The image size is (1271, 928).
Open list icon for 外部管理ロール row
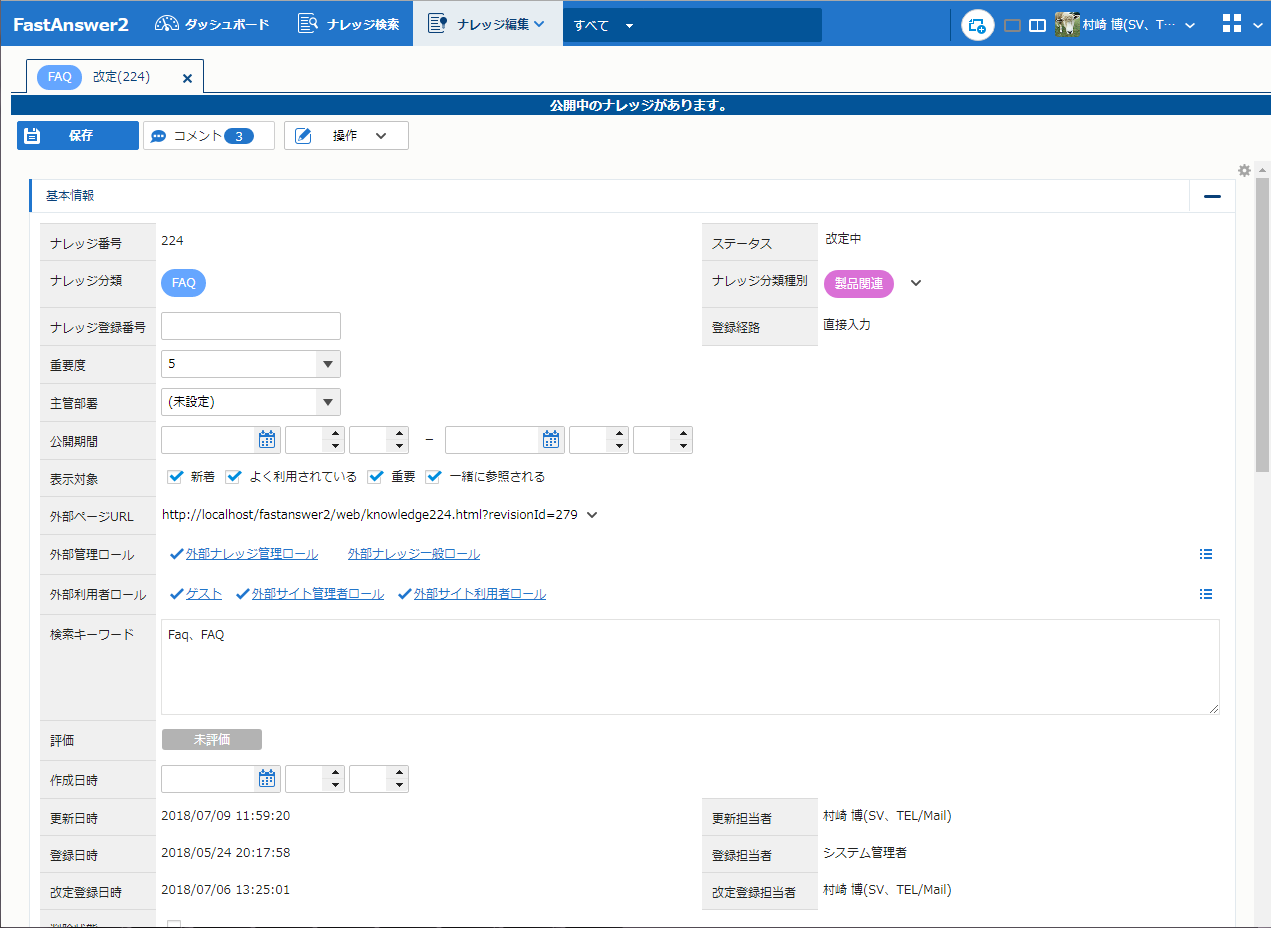click(1206, 554)
